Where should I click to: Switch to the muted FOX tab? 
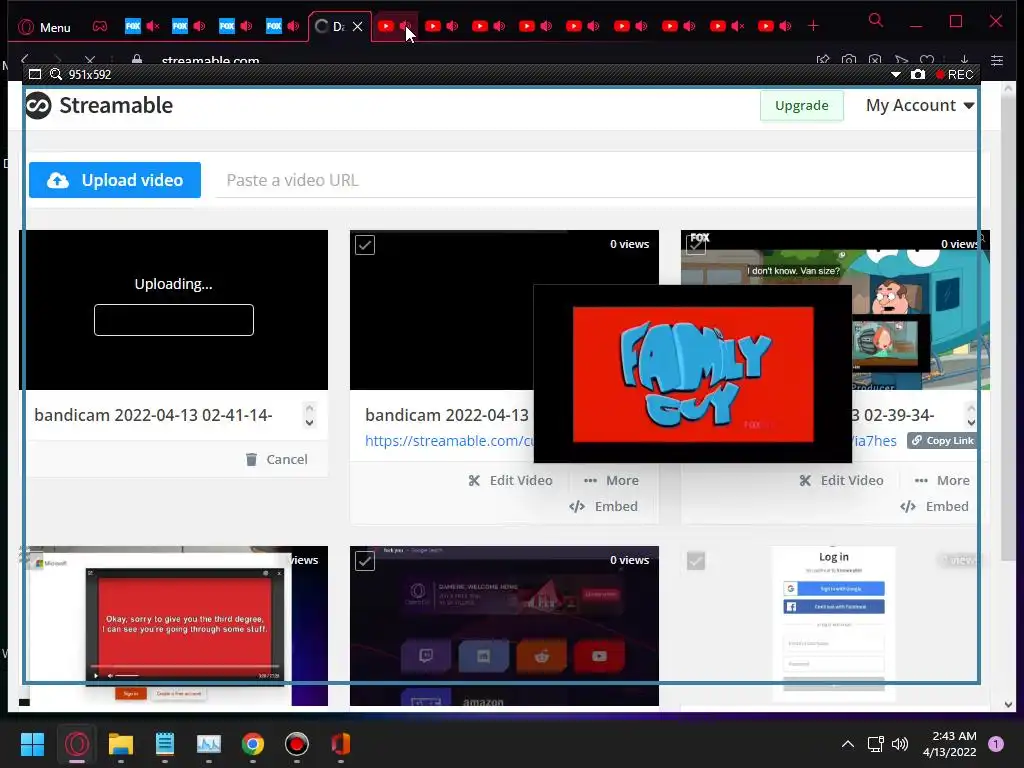pos(142,26)
